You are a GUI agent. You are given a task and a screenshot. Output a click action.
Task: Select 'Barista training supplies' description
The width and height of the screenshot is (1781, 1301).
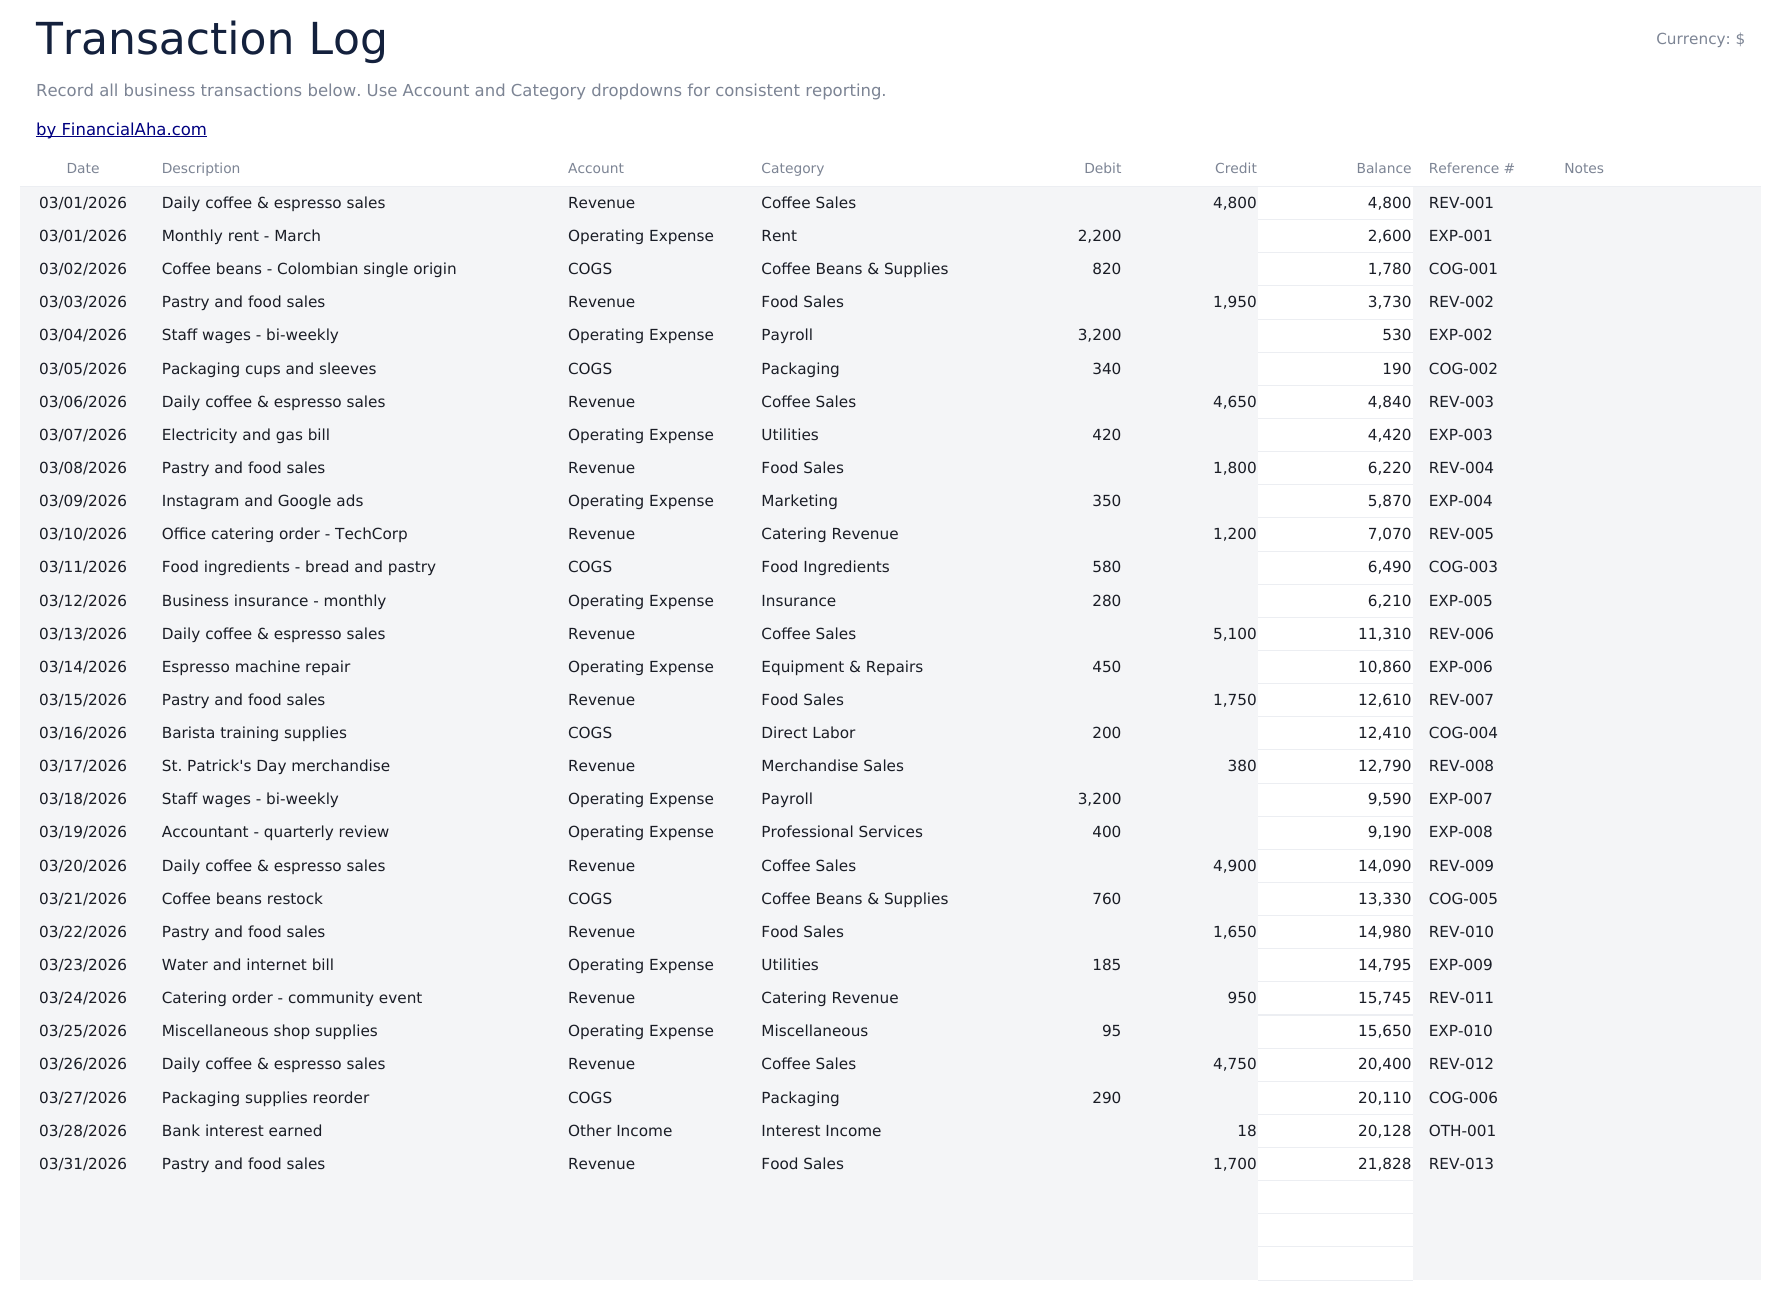pos(254,733)
